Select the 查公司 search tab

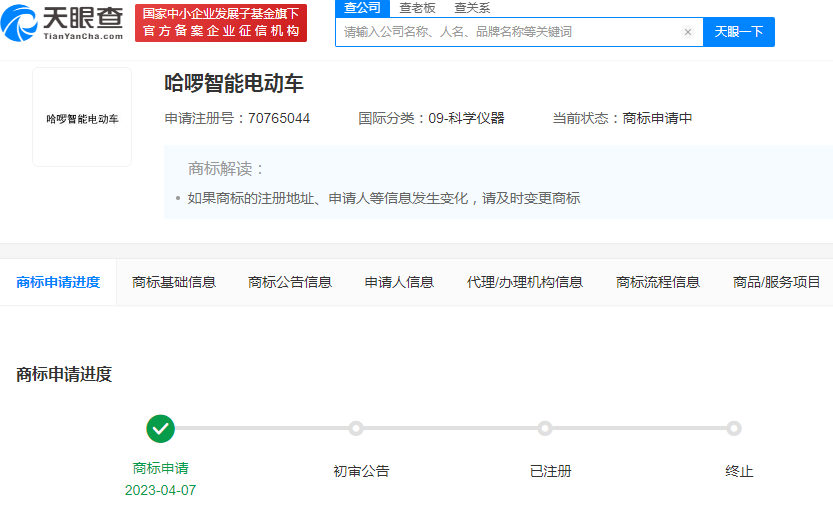[362, 8]
